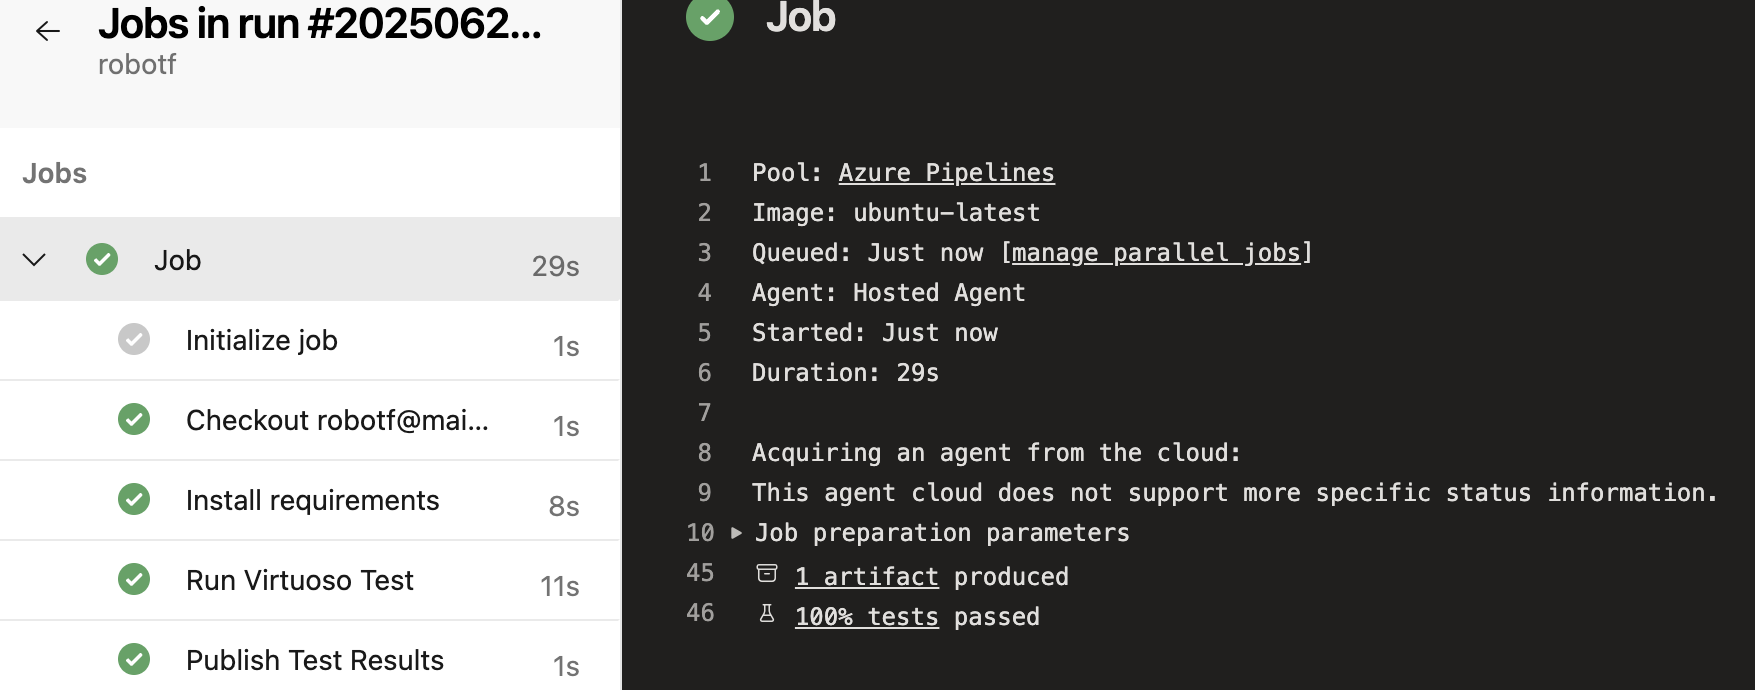Open the 100% tests link
Screen dimensions: 1755x690
point(866,617)
